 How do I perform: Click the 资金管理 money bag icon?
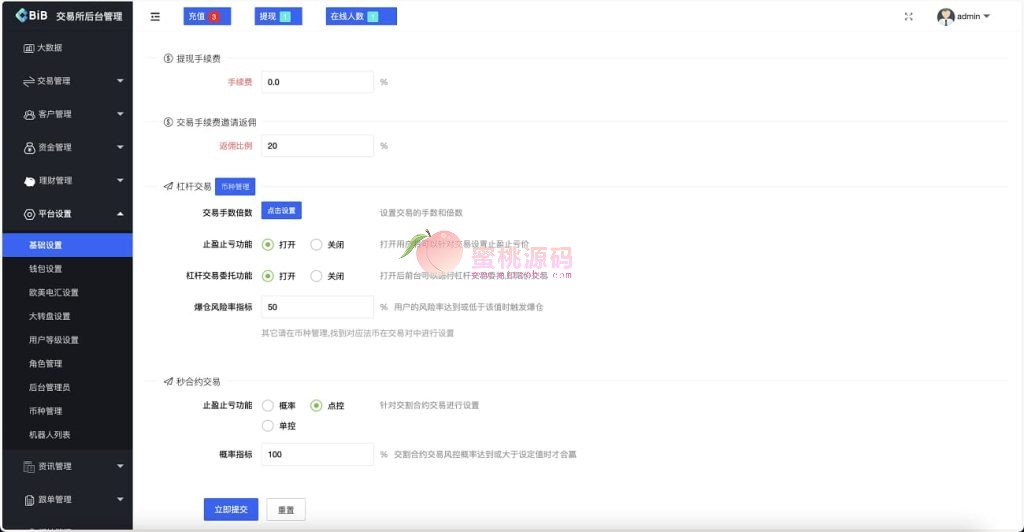(x=29, y=148)
